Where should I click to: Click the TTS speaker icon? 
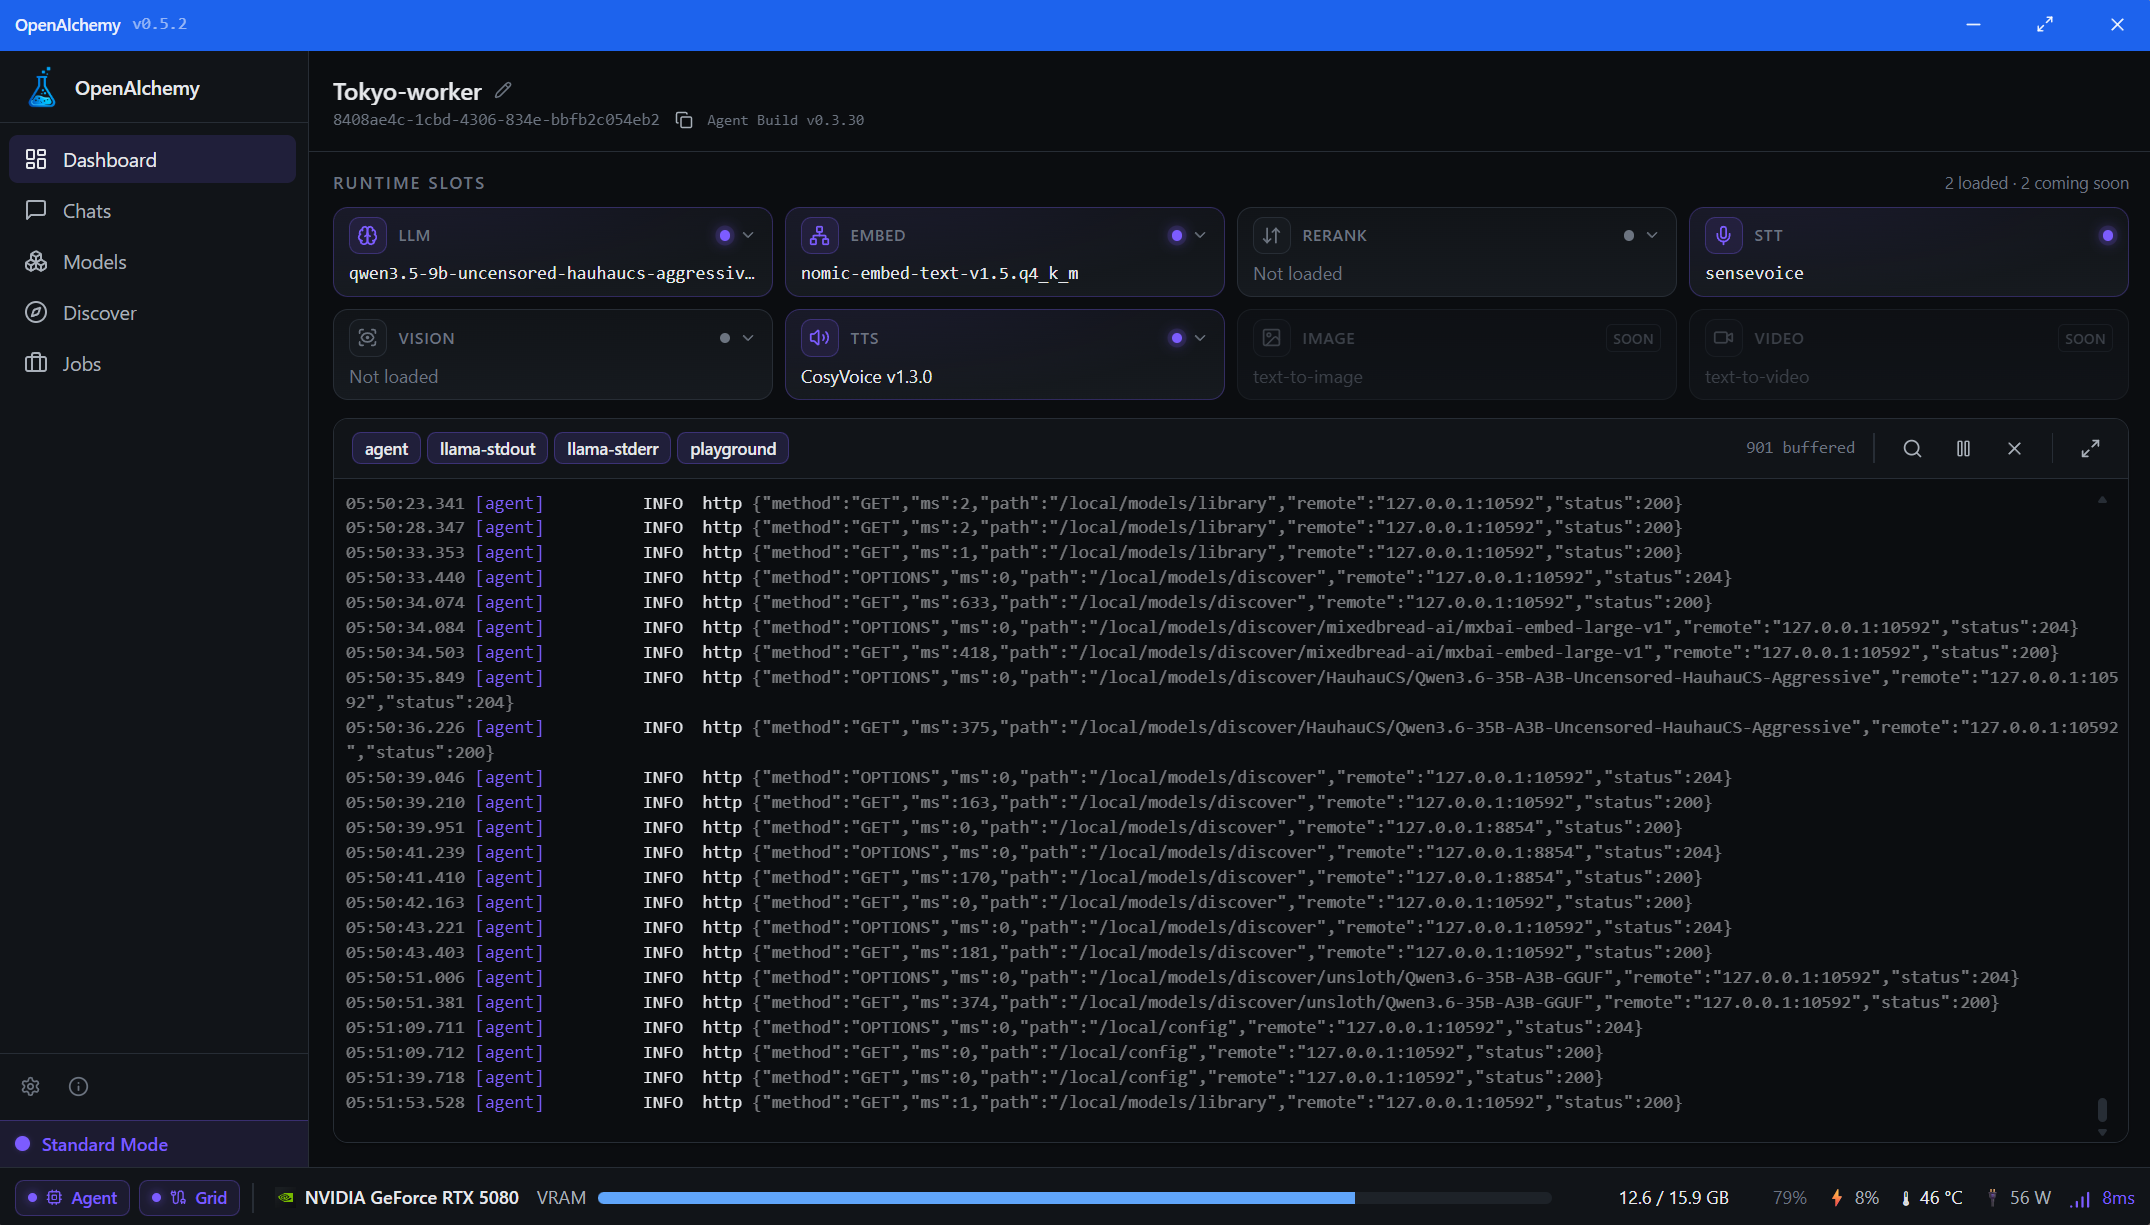pos(820,338)
